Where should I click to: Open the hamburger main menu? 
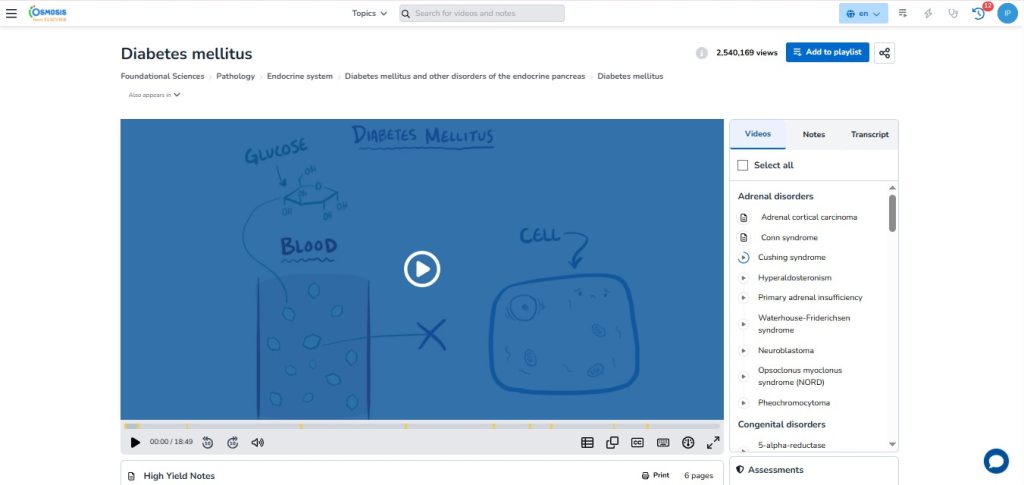(x=11, y=13)
